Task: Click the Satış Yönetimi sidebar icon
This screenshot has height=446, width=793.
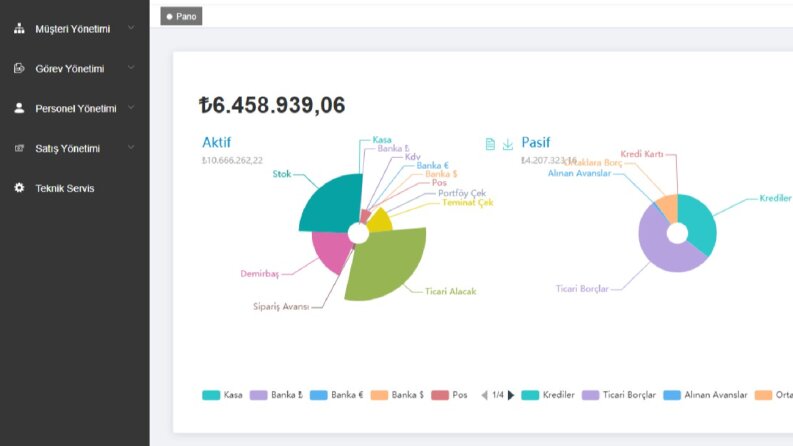Action: (19, 148)
